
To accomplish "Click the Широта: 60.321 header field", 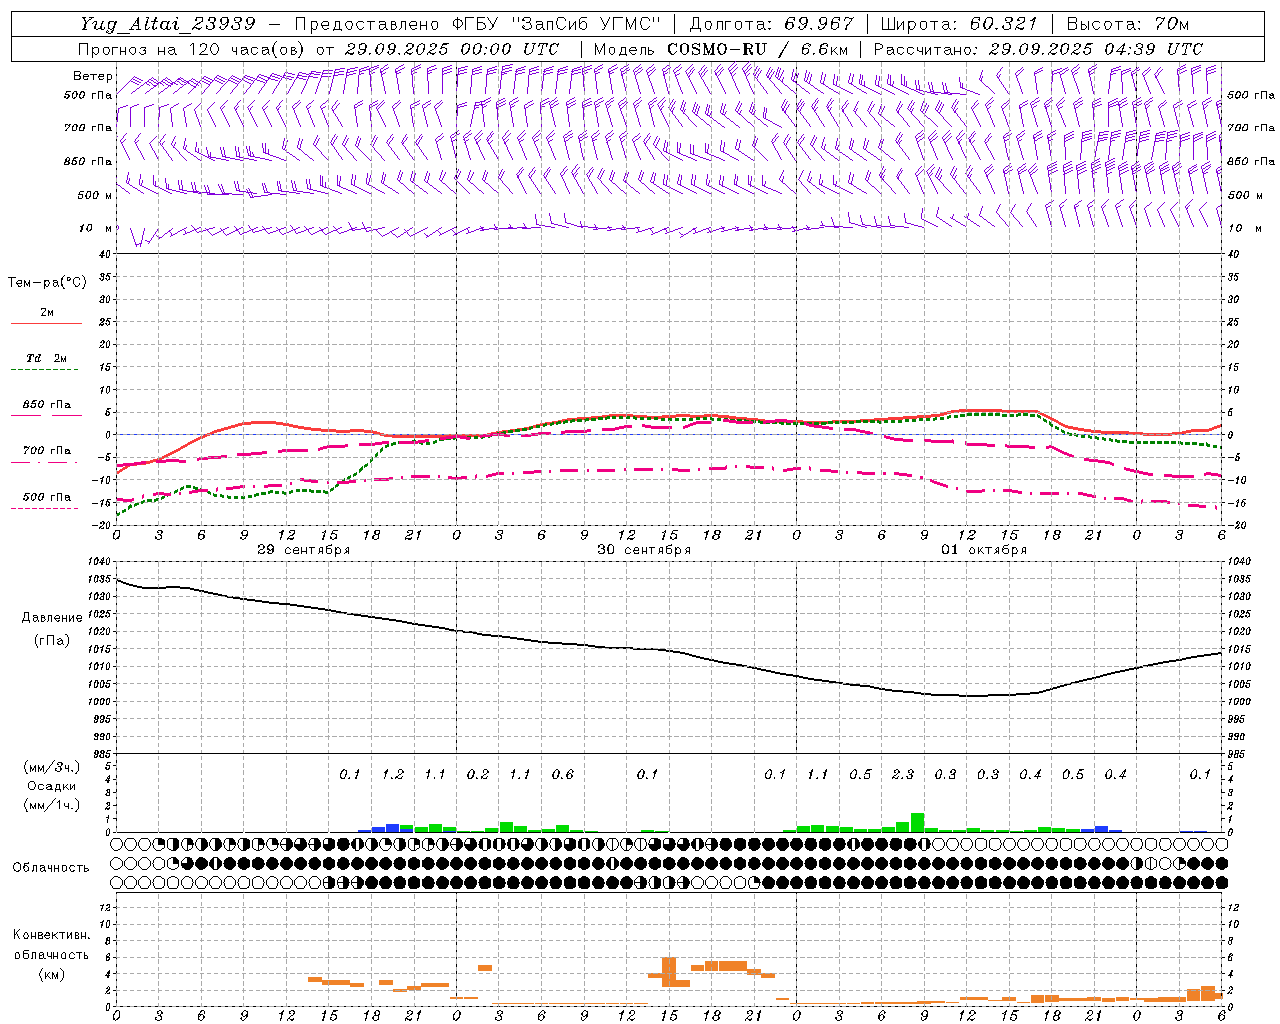I will 959,24.
